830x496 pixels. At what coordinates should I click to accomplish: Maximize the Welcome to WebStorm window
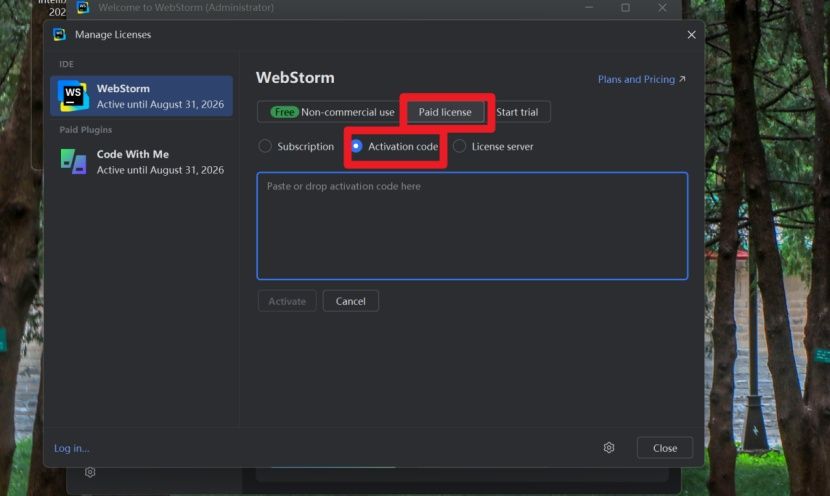click(625, 7)
